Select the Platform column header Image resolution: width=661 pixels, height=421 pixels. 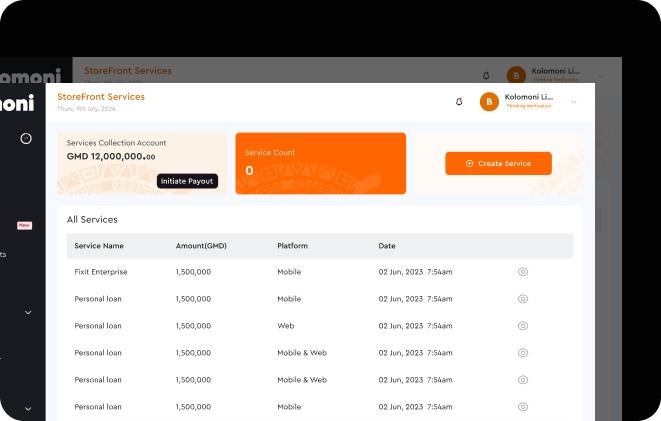[293, 246]
